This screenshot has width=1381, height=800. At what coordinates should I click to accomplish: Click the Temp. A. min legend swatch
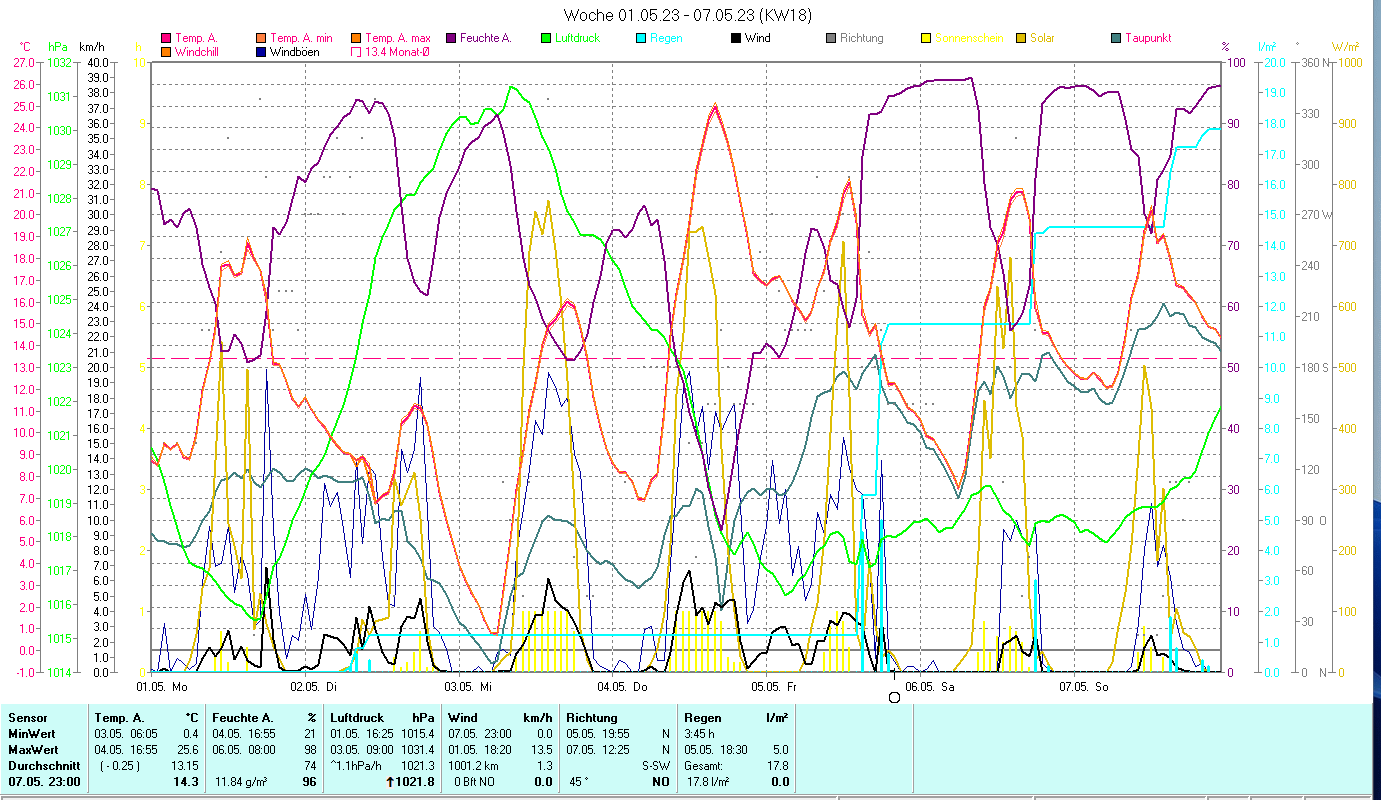(x=262, y=39)
